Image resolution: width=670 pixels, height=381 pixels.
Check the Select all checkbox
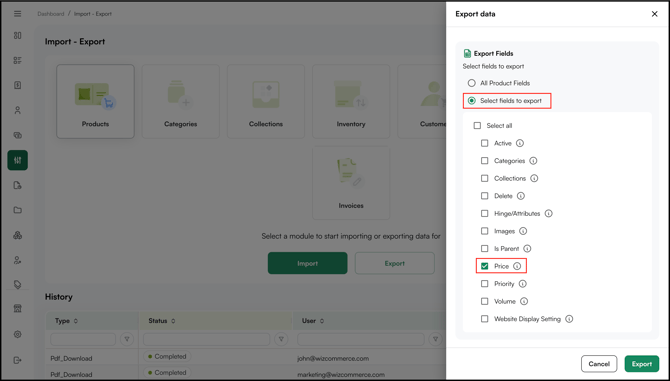coord(477,126)
